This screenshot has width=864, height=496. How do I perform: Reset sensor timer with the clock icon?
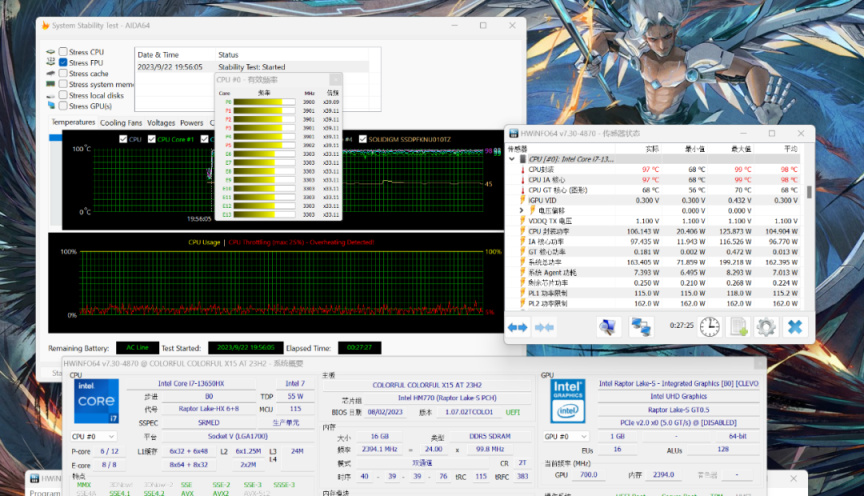pos(709,327)
